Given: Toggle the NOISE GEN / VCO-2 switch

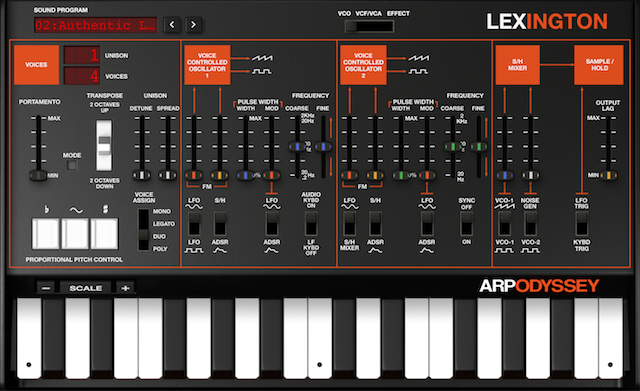Looking at the screenshot, I should 531,224.
